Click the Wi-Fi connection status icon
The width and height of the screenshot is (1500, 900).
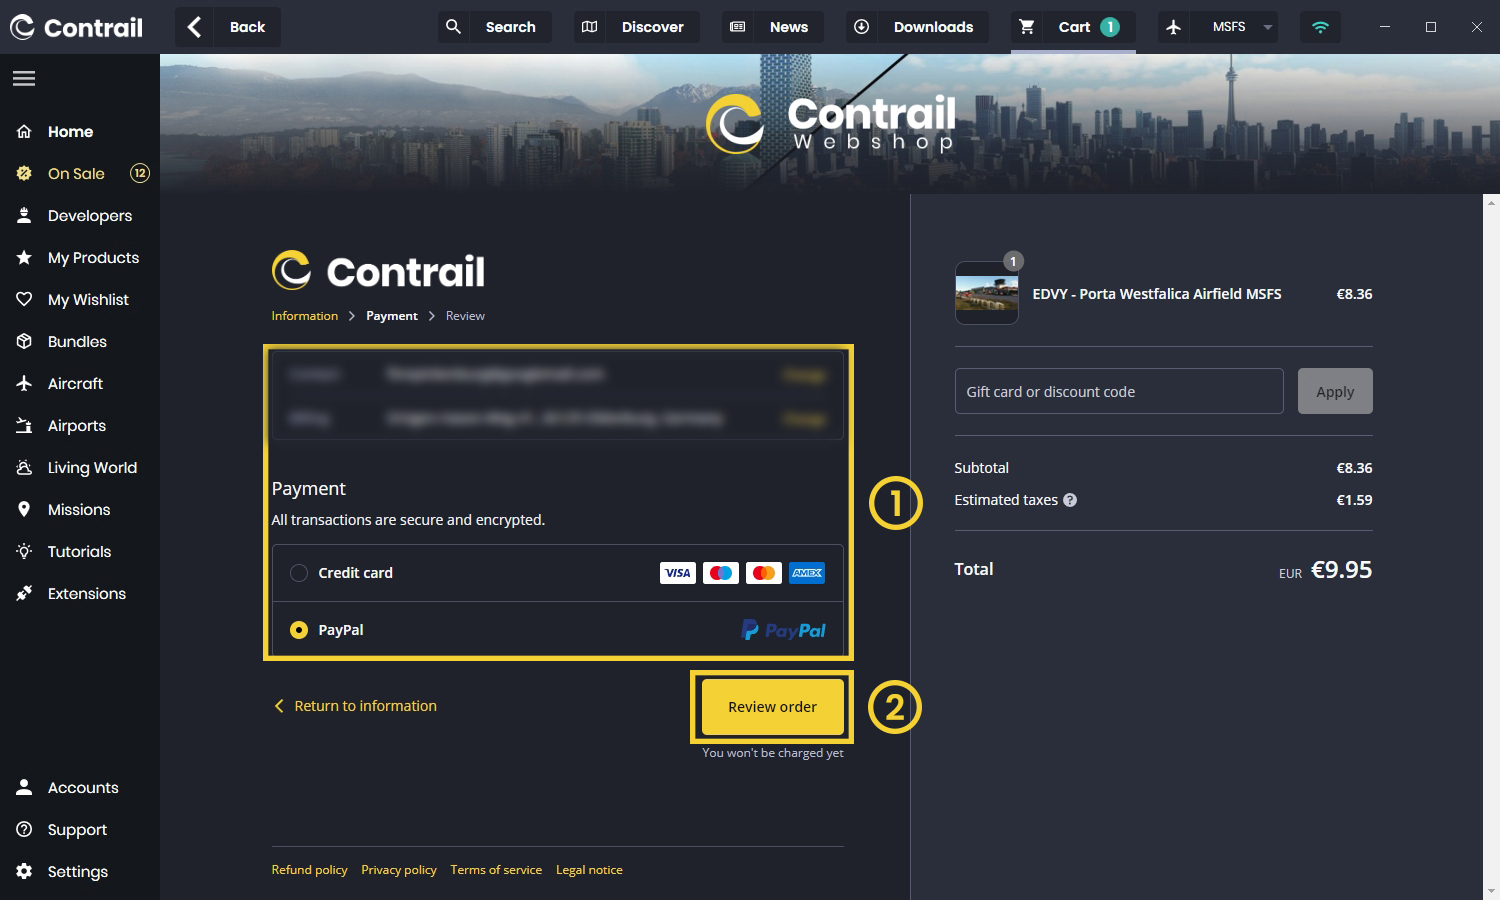pos(1320,27)
